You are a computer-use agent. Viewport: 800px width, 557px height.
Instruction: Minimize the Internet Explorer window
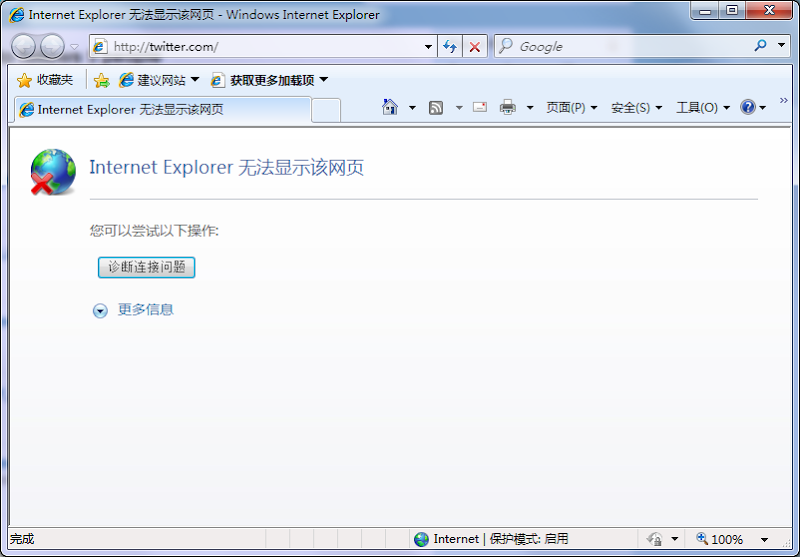[x=705, y=10]
